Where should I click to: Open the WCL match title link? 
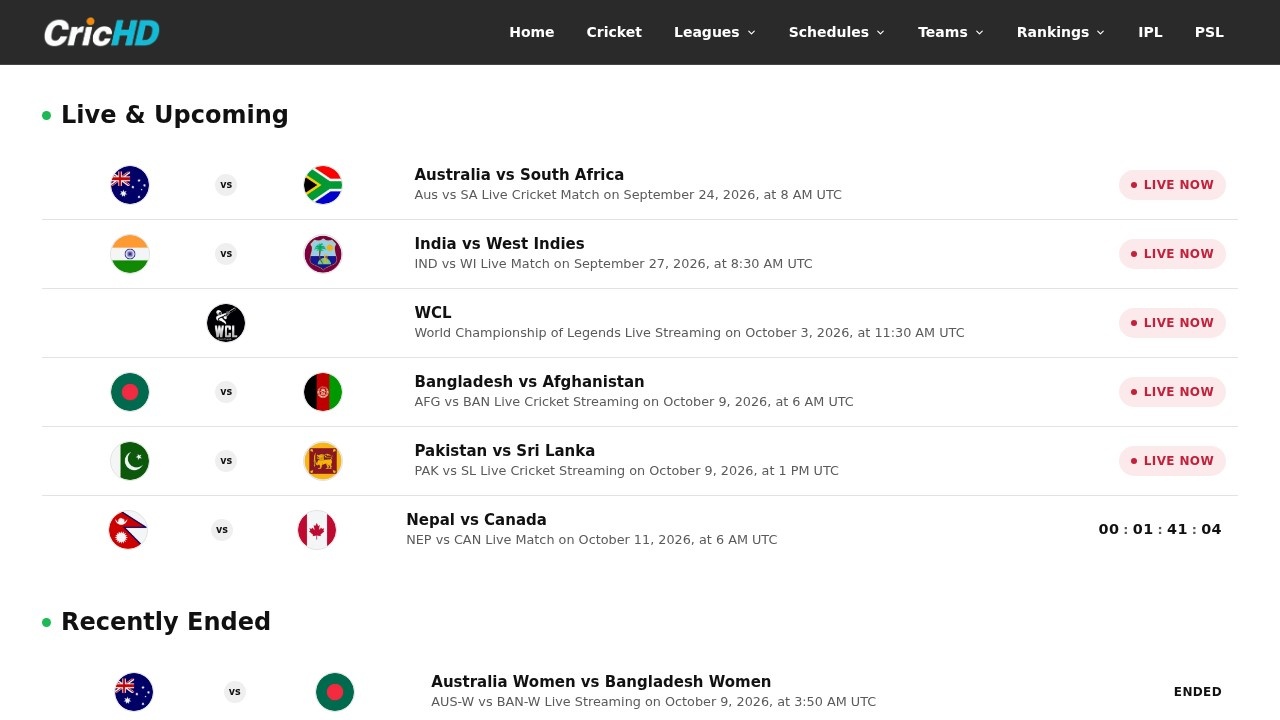(433, 313)
